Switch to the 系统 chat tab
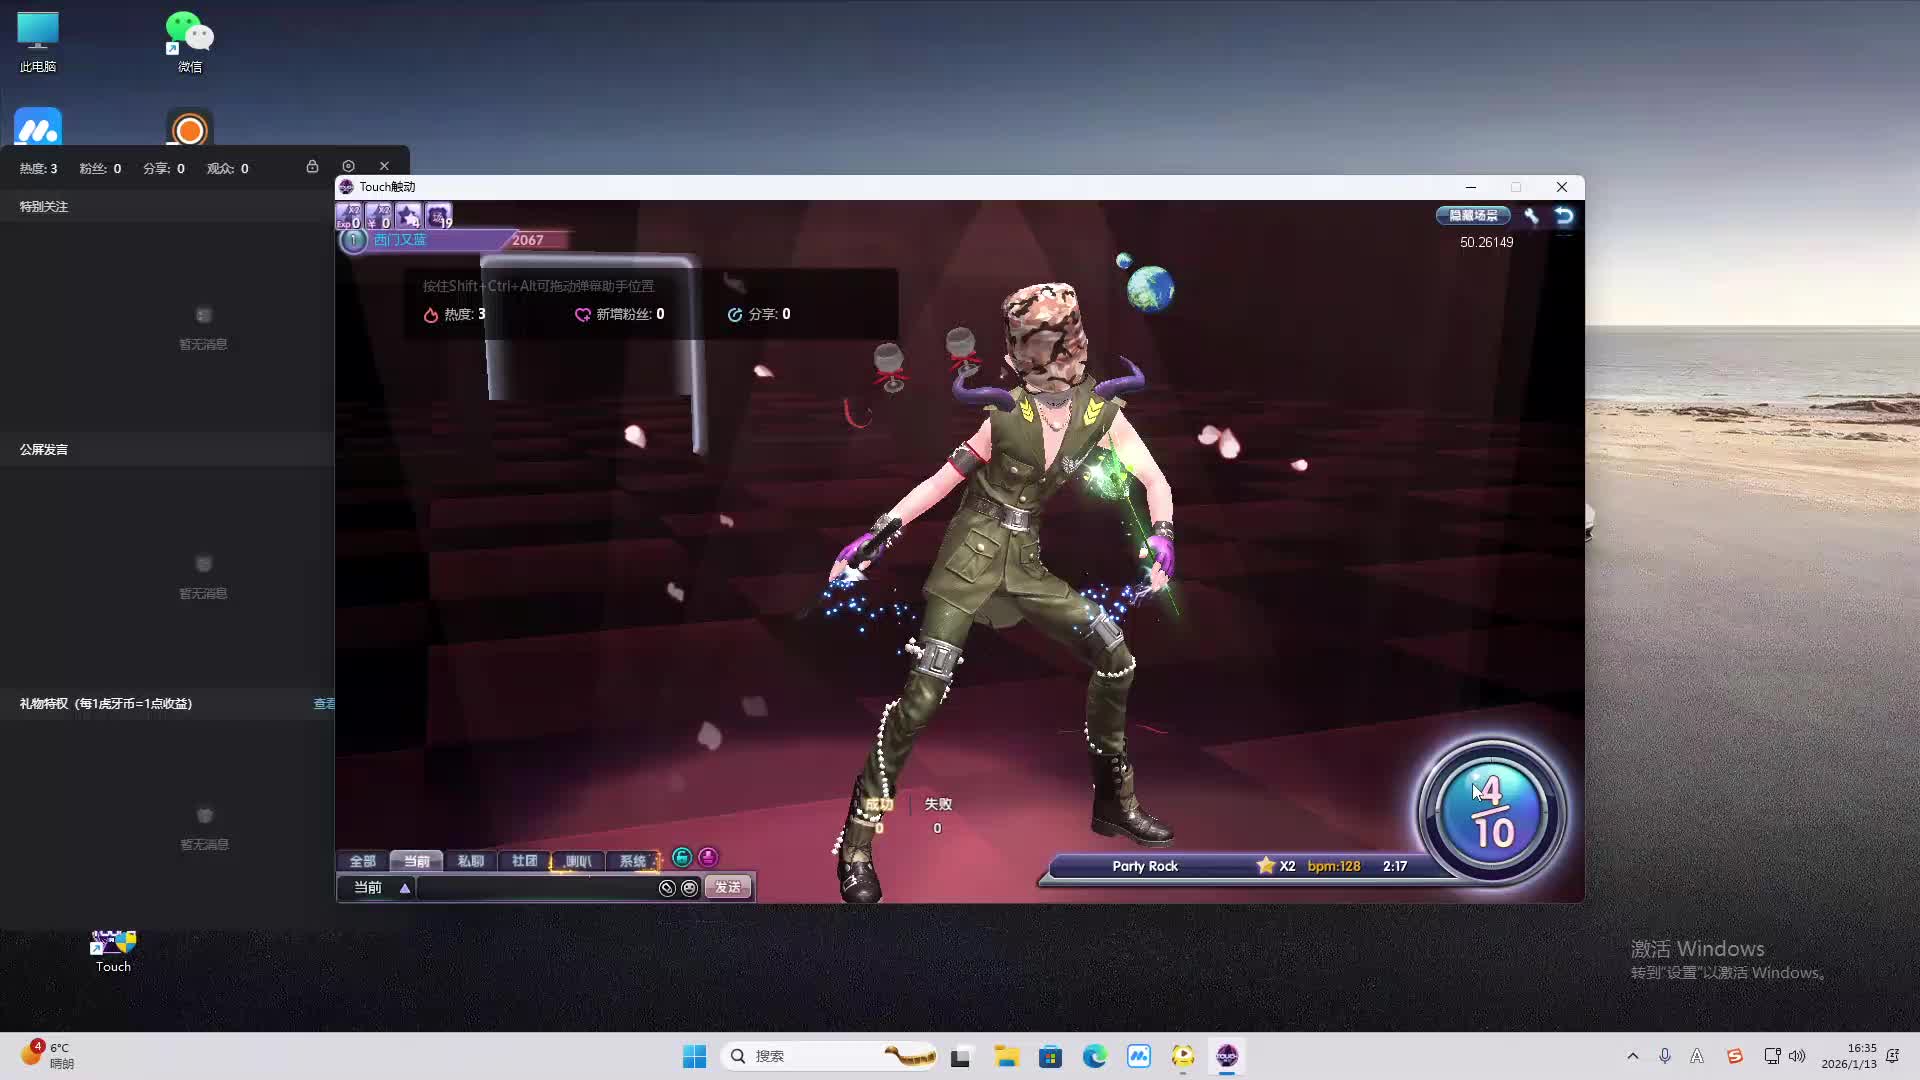1920x1080 pixels. (x=632, y=861)
